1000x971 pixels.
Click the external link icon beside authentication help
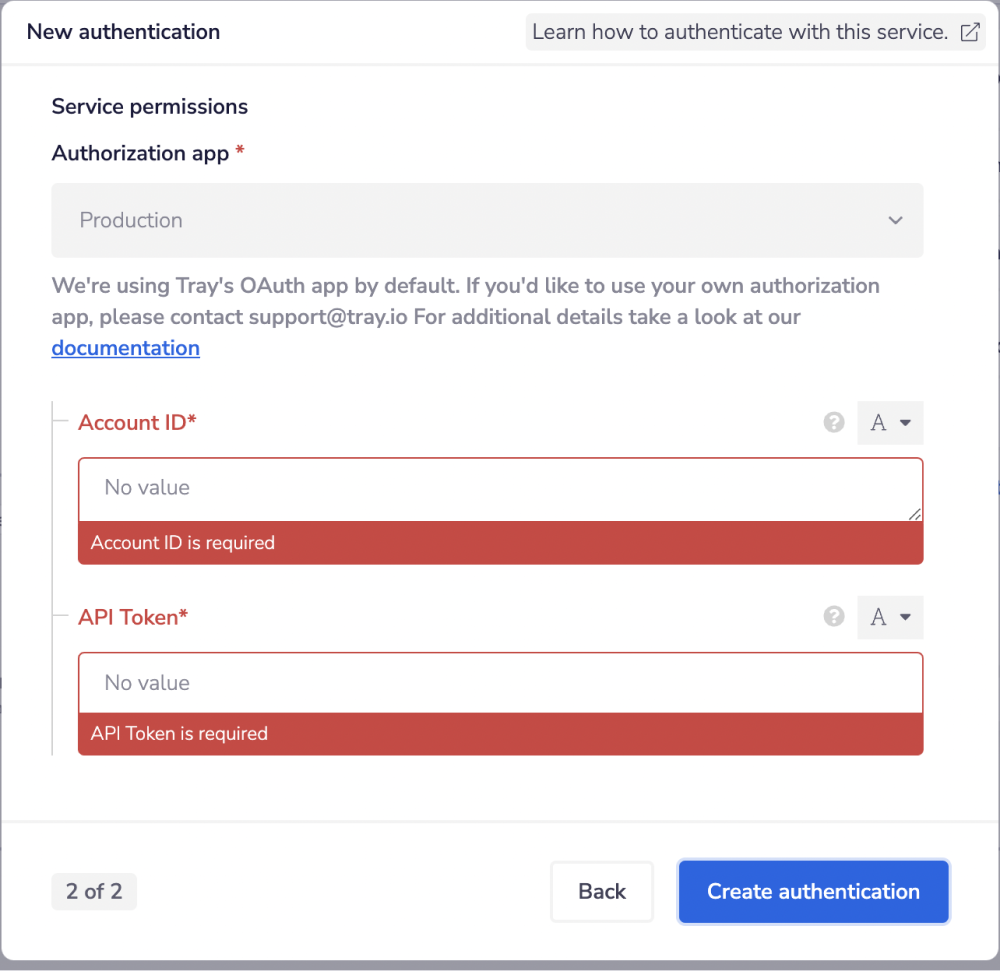(969, 32)
